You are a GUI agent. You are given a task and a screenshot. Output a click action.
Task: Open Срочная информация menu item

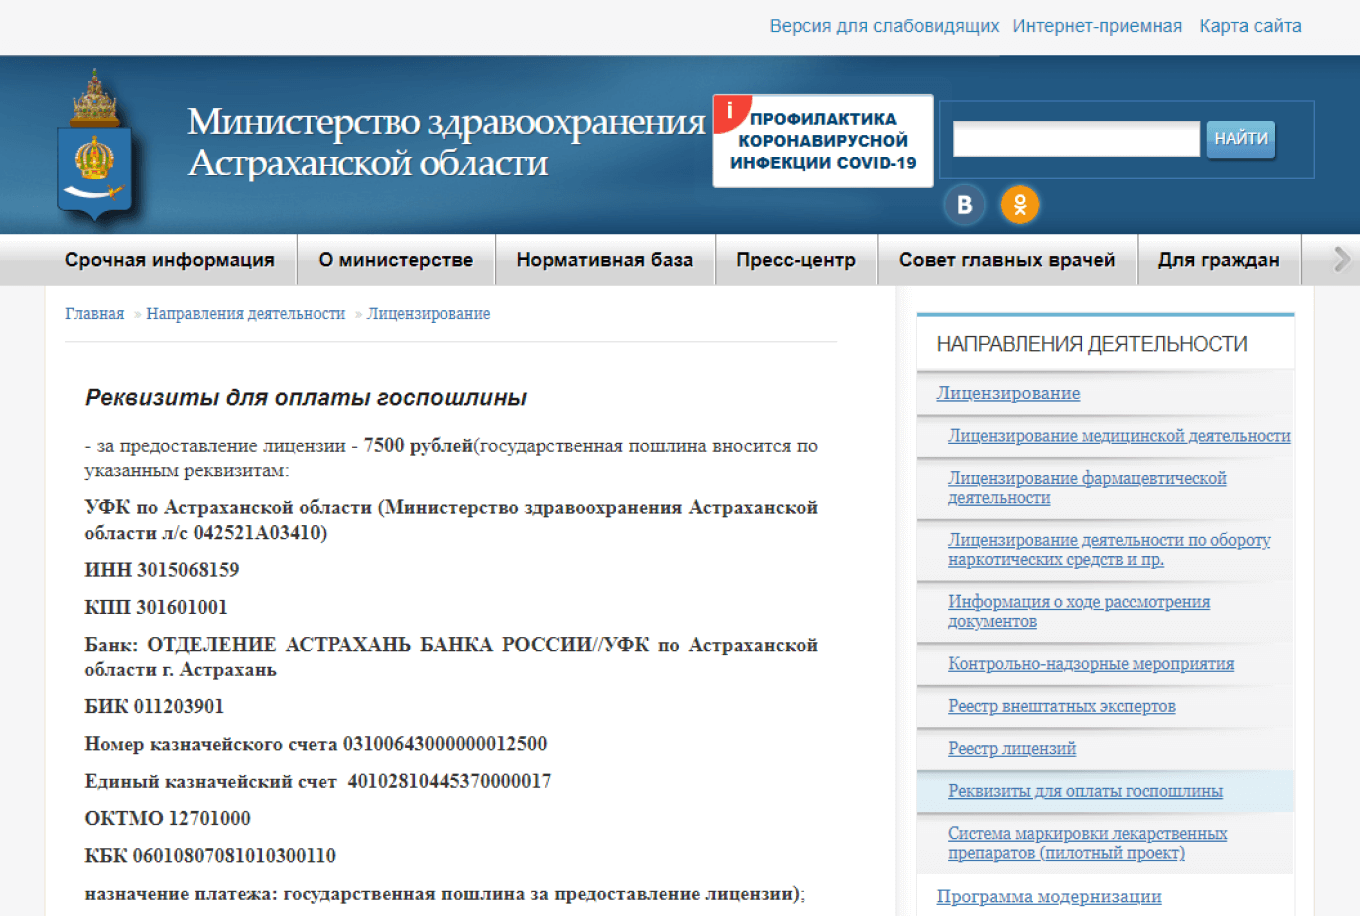[x=170, y=260]
